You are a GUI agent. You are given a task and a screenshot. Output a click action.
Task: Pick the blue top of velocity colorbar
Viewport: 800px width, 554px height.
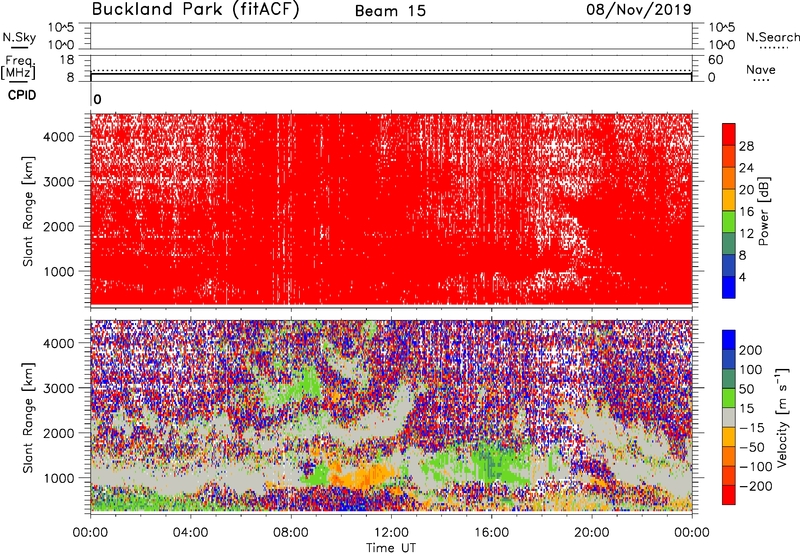[729, 340]
